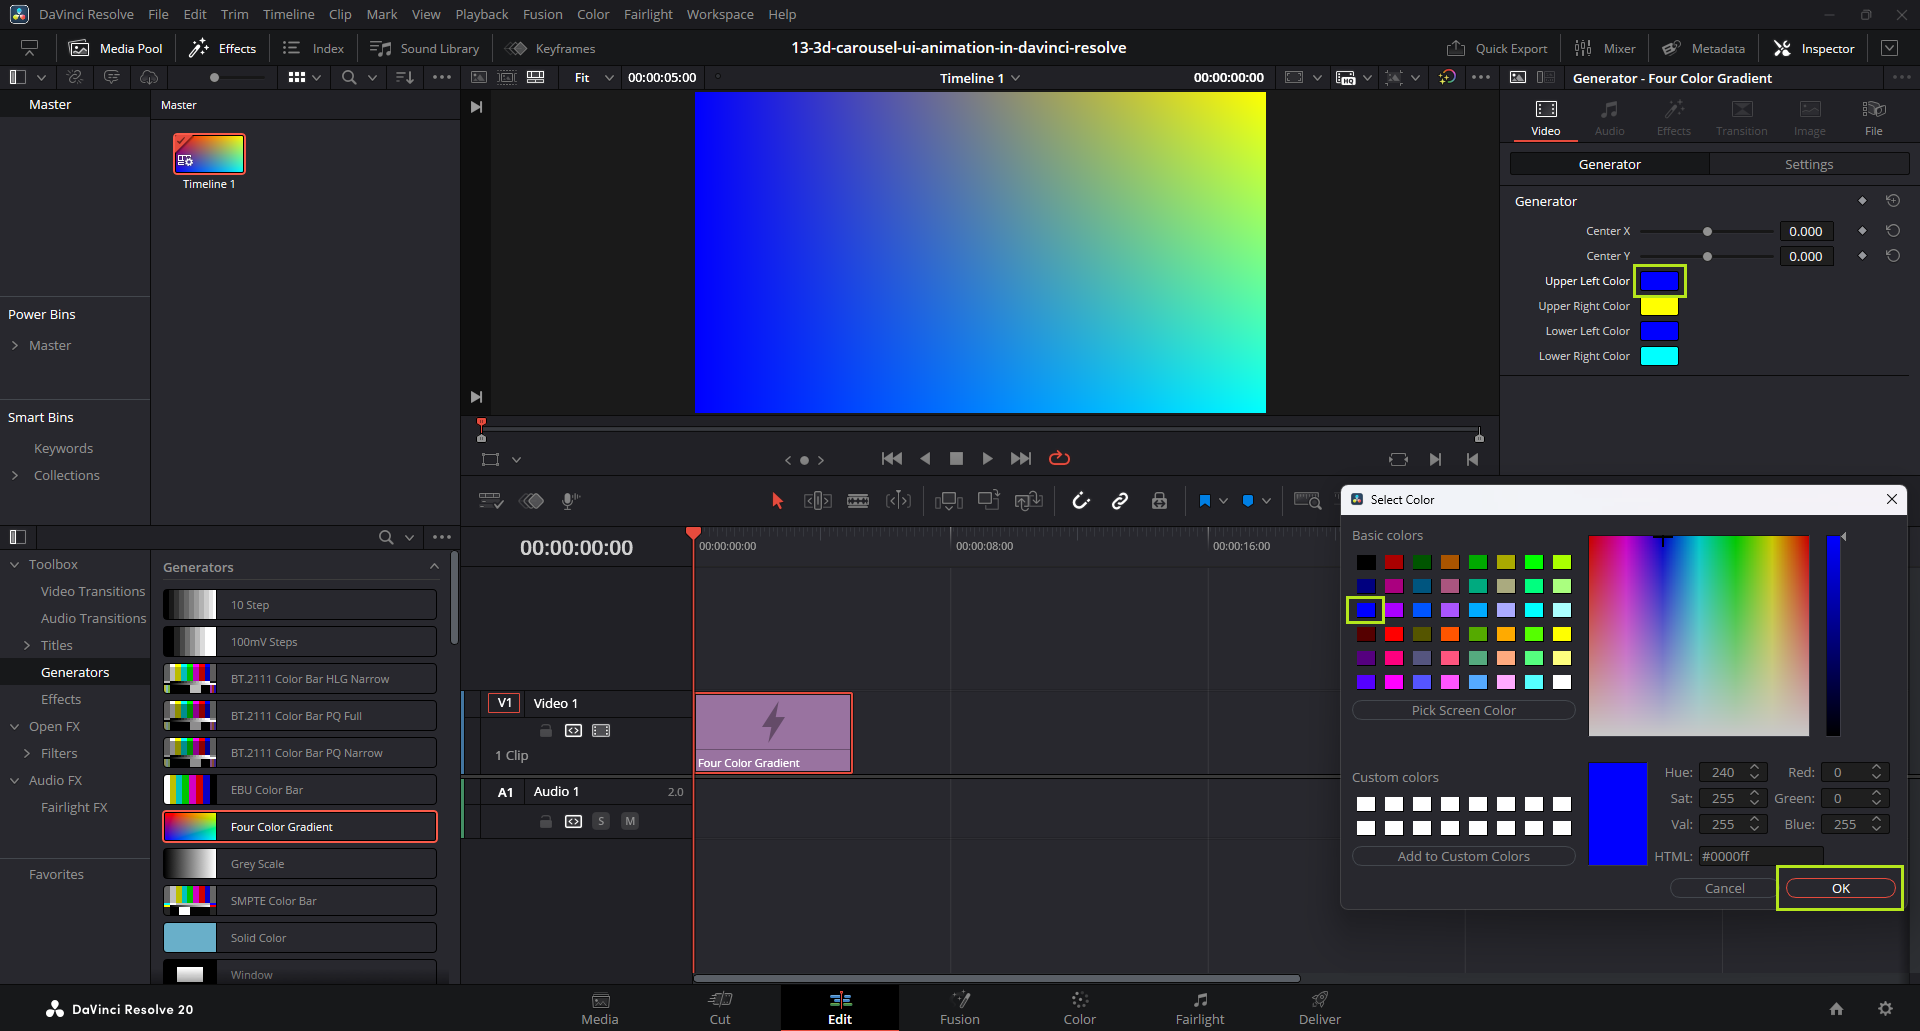Switch to the Settings tab in Inspector

[1808, 164]
